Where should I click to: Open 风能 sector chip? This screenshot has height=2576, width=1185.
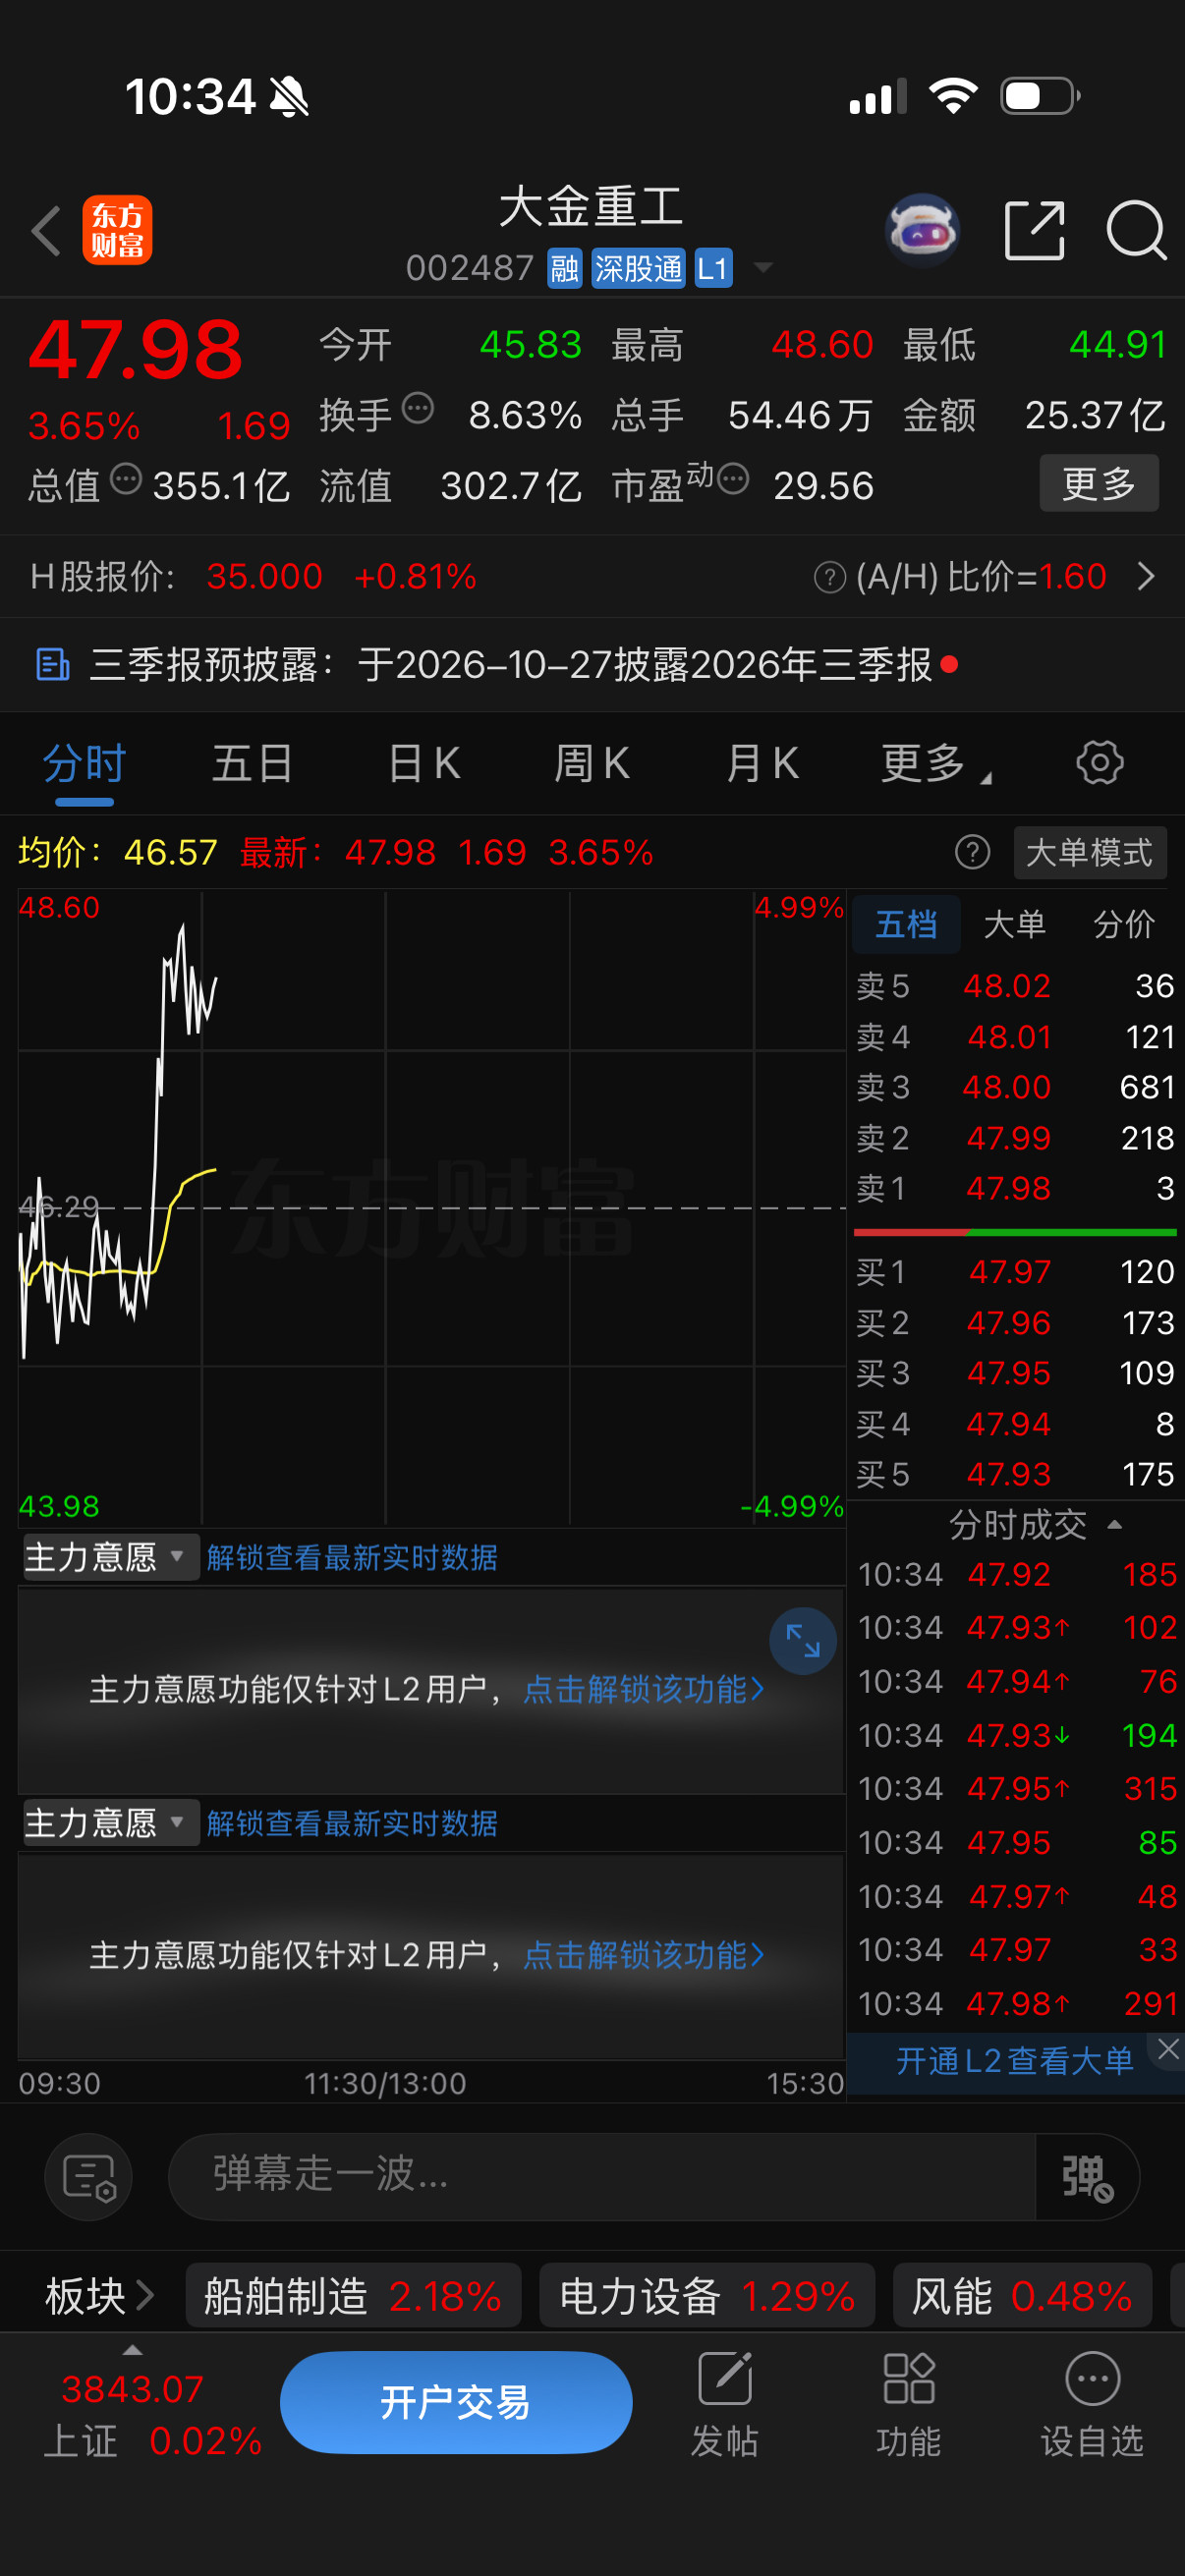pos(1022,2297)
